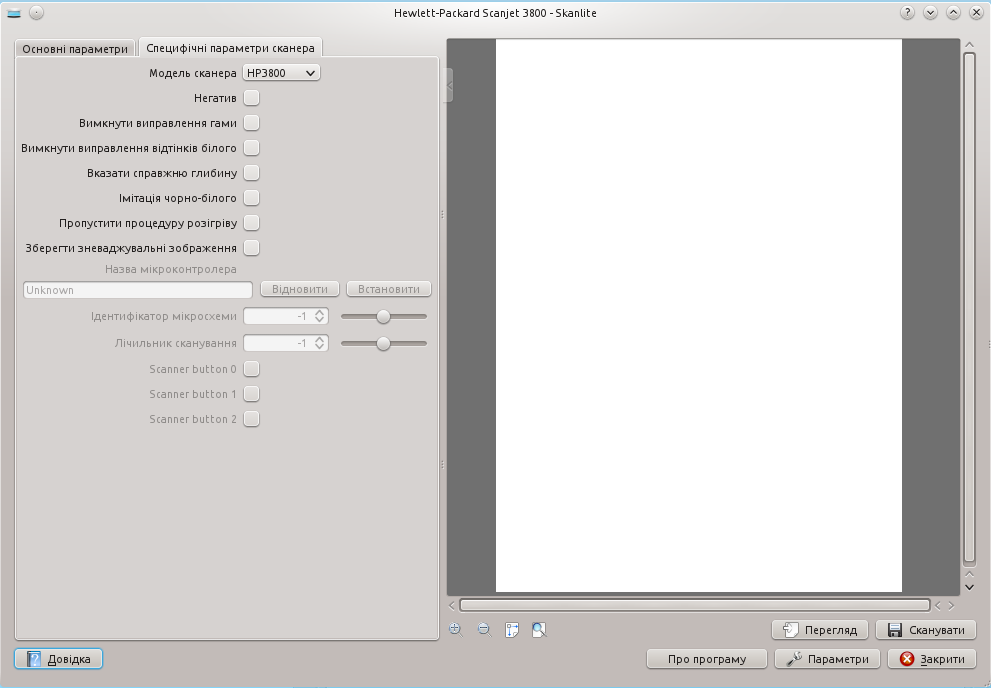The height and width of the screenshot is (688, 991).
Task: Click the zoom to selection icon
Action: point(512,629)
